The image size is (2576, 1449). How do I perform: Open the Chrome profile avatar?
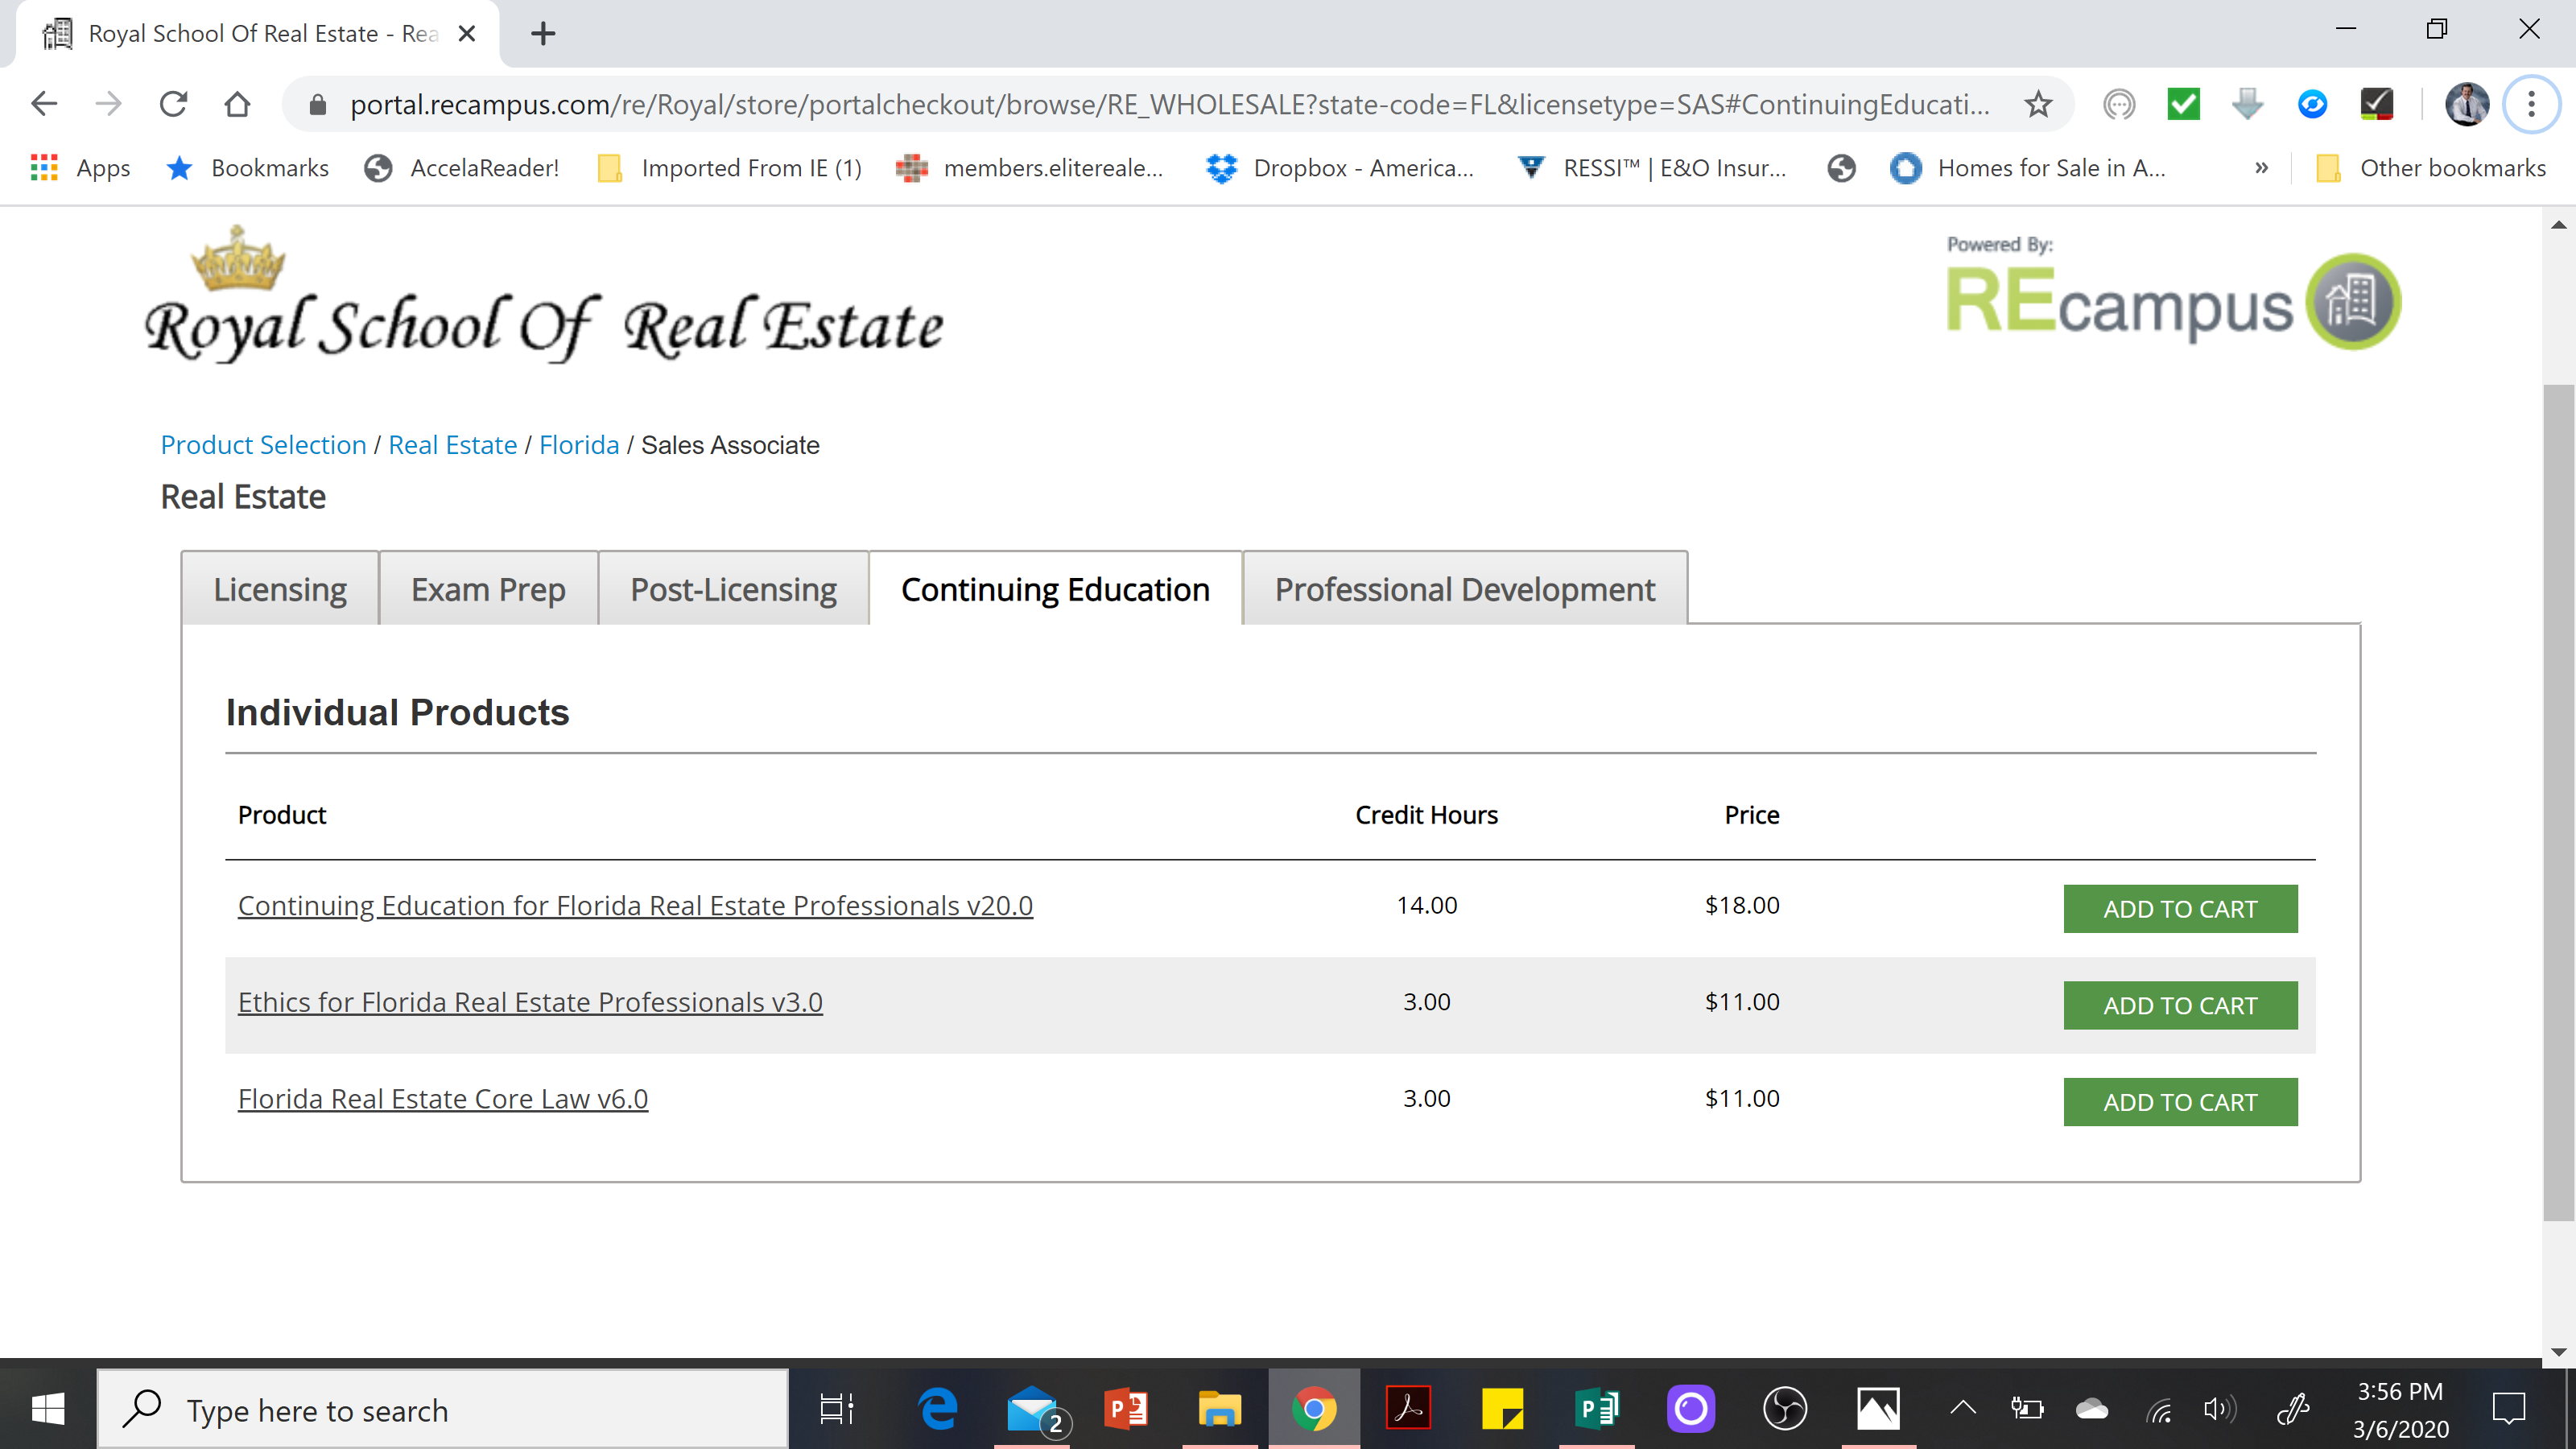(x=2467, y=104)
